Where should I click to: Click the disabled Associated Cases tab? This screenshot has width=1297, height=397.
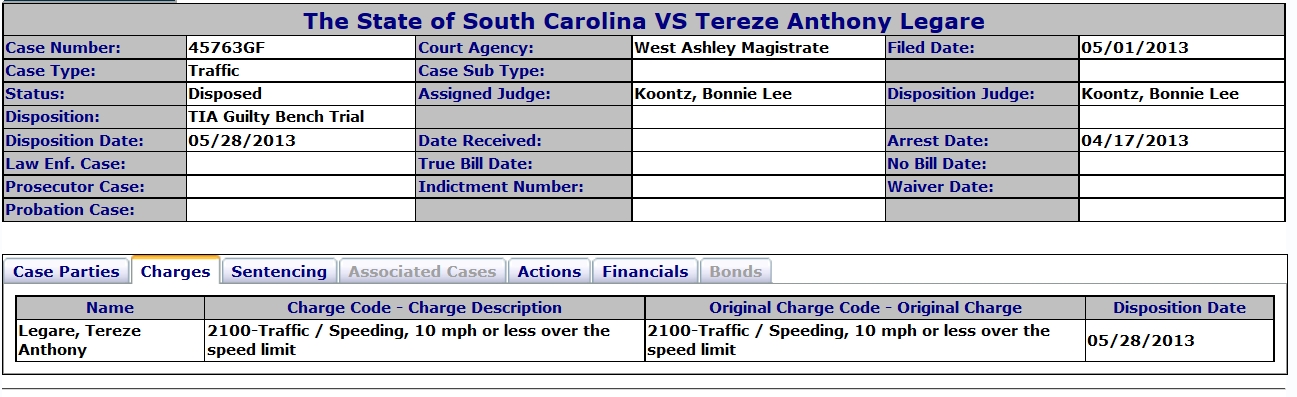coord(422,271)
